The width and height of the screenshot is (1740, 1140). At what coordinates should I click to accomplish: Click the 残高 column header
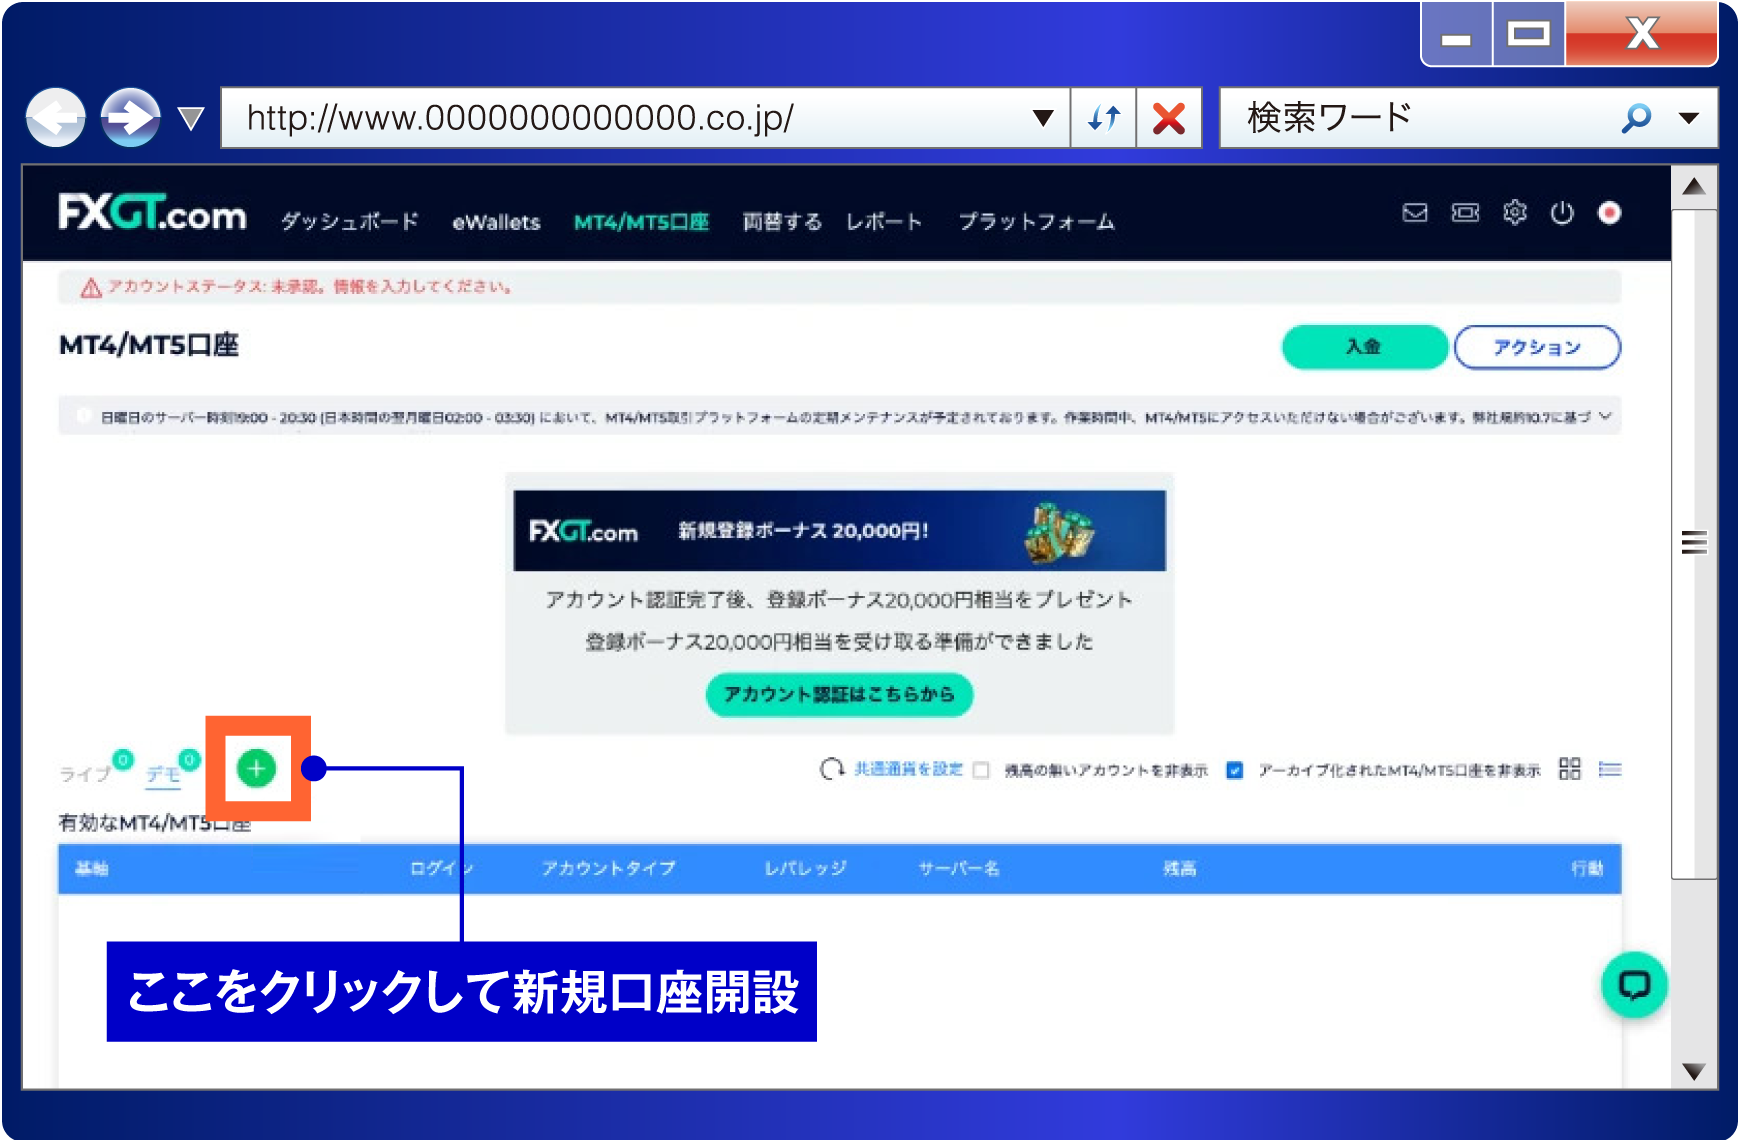(x=1179, y=868)
